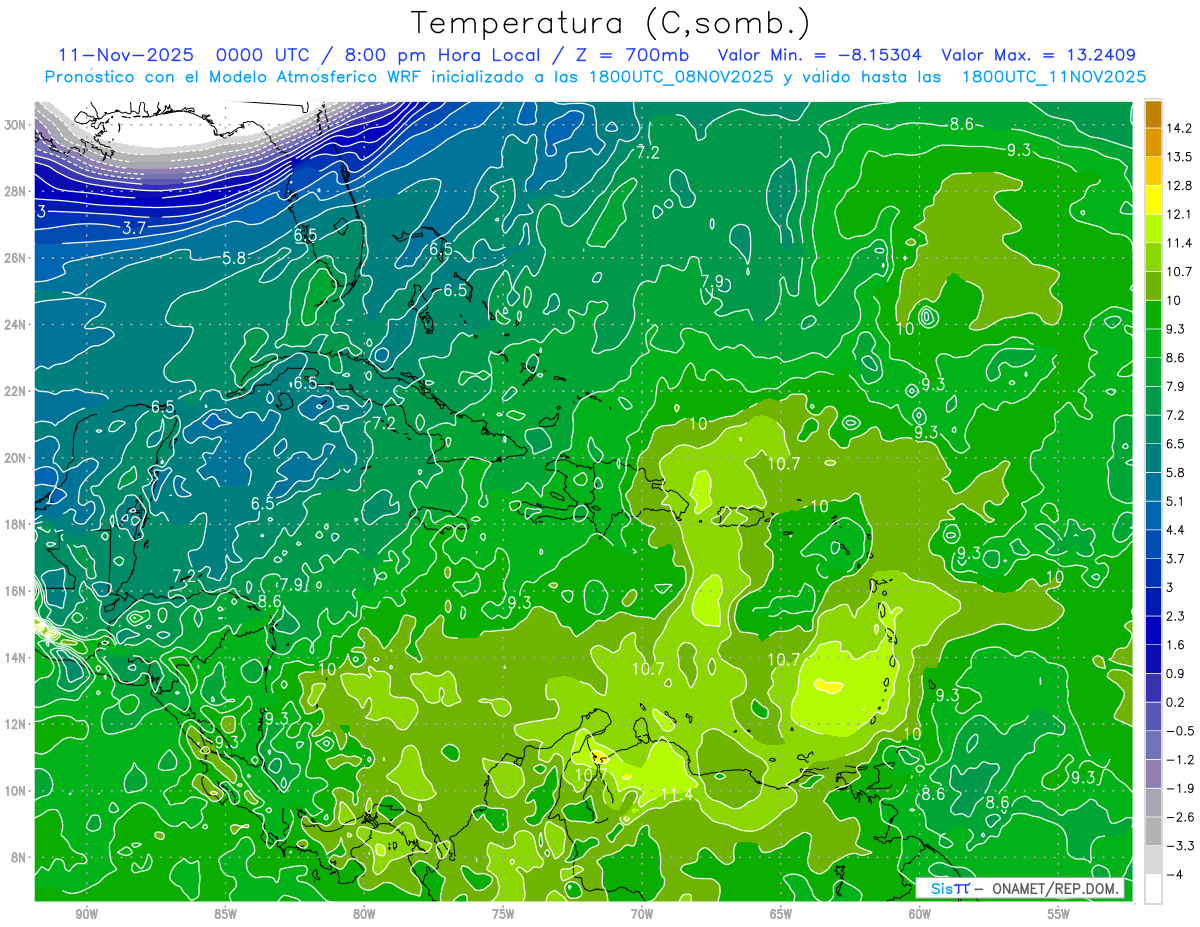Viewport: 1200px width, 927px height.
Task: Click the "70W" longitude axis label
Action: [642, 915]
